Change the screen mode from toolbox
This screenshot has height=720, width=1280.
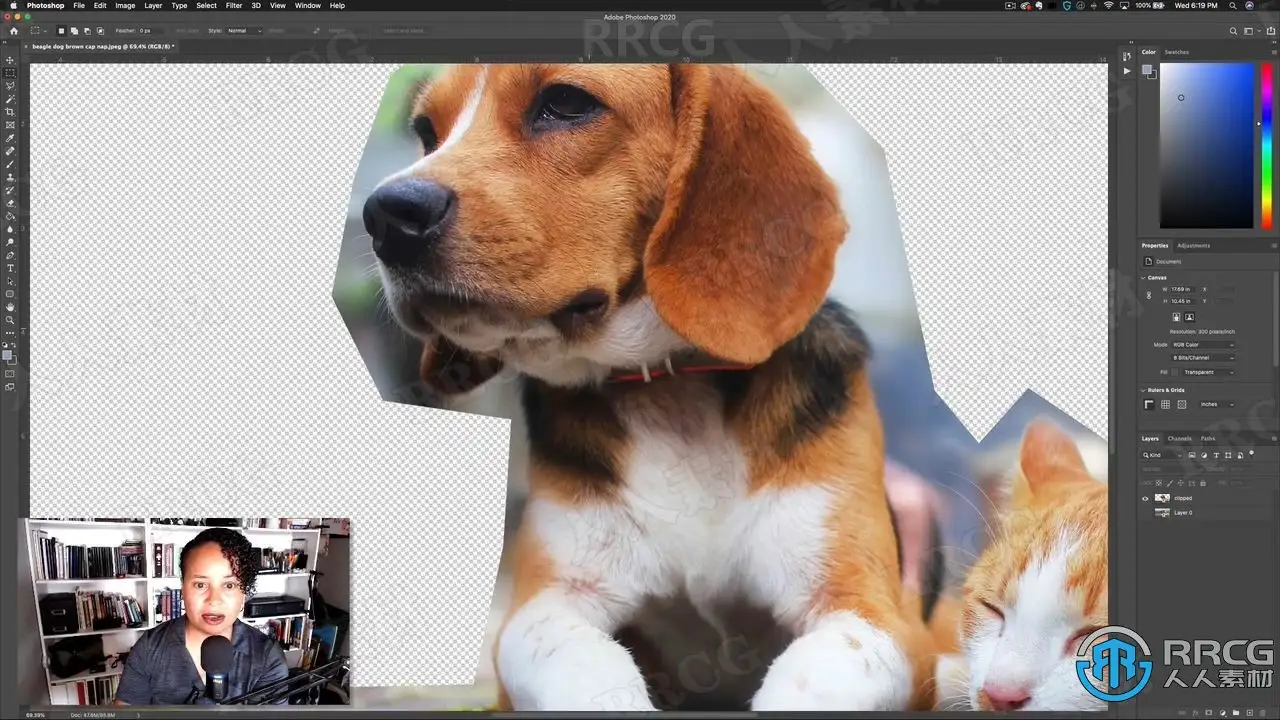pos(11,387)
